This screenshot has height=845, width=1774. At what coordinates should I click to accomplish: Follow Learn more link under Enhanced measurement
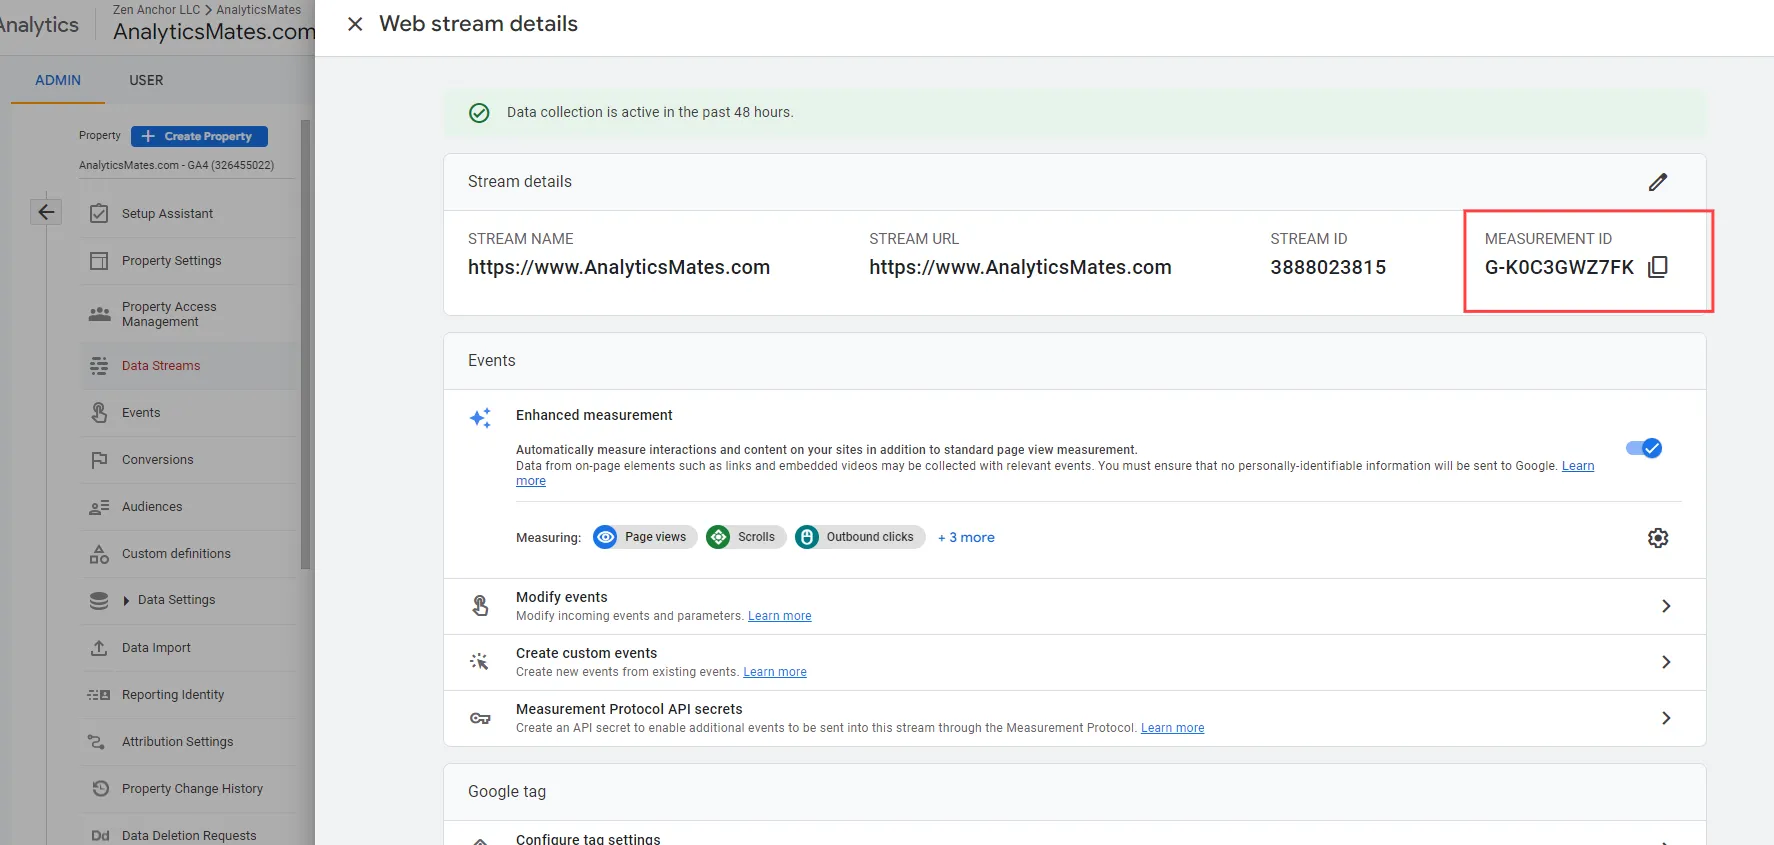pos(1578,466)
